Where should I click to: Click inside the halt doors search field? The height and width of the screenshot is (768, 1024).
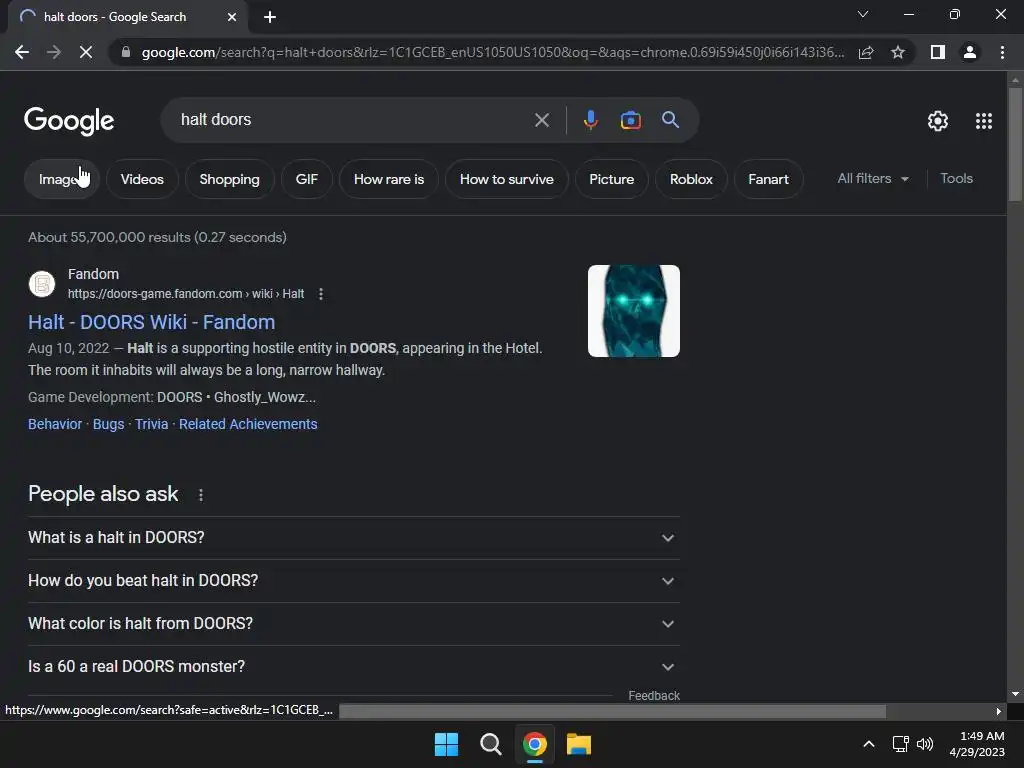coord(353,120)
